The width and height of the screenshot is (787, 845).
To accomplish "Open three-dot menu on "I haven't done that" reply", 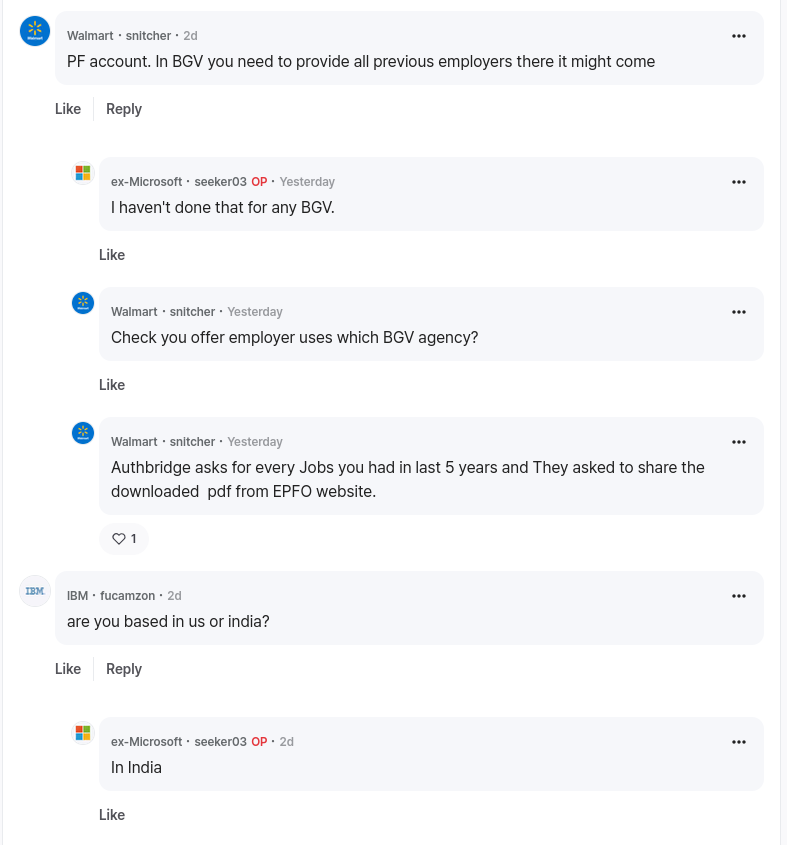I will click(738, 182).
